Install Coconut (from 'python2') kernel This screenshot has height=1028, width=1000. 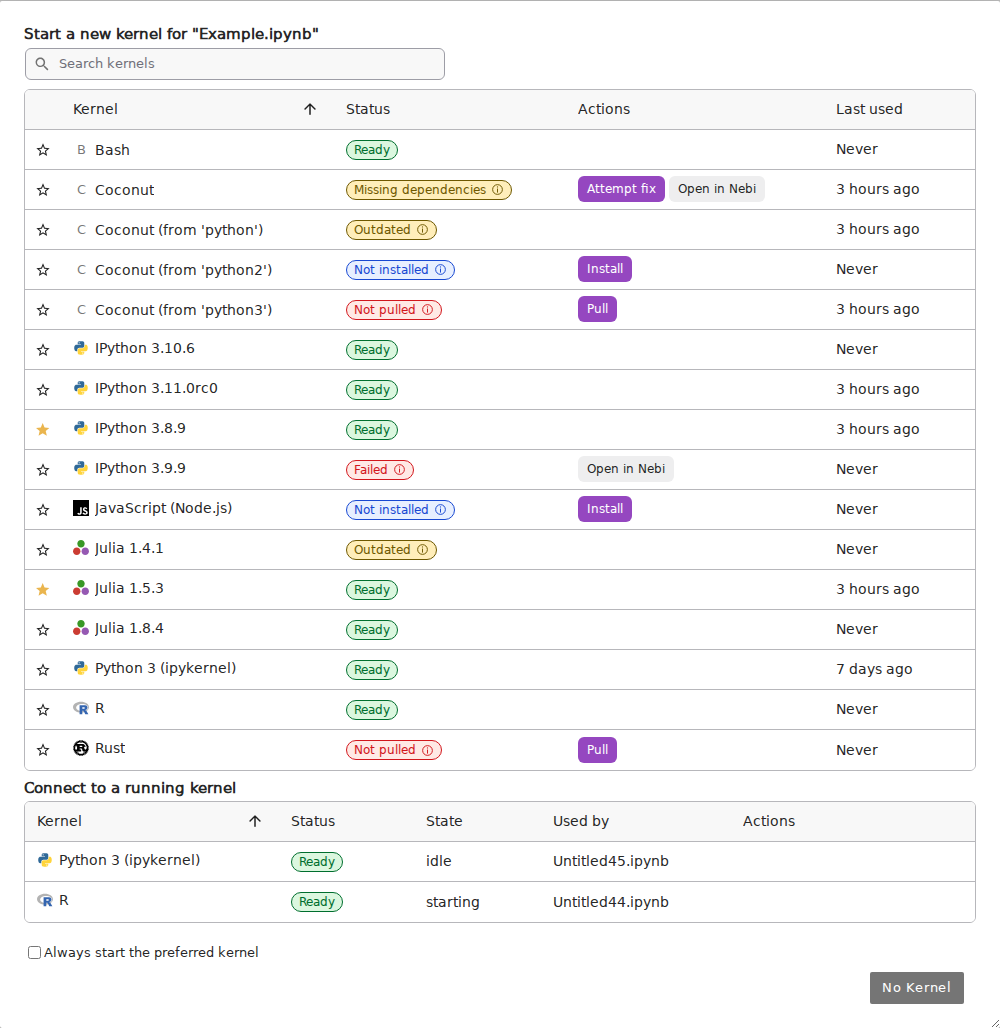pyautogui.click(x=605, y=269)
